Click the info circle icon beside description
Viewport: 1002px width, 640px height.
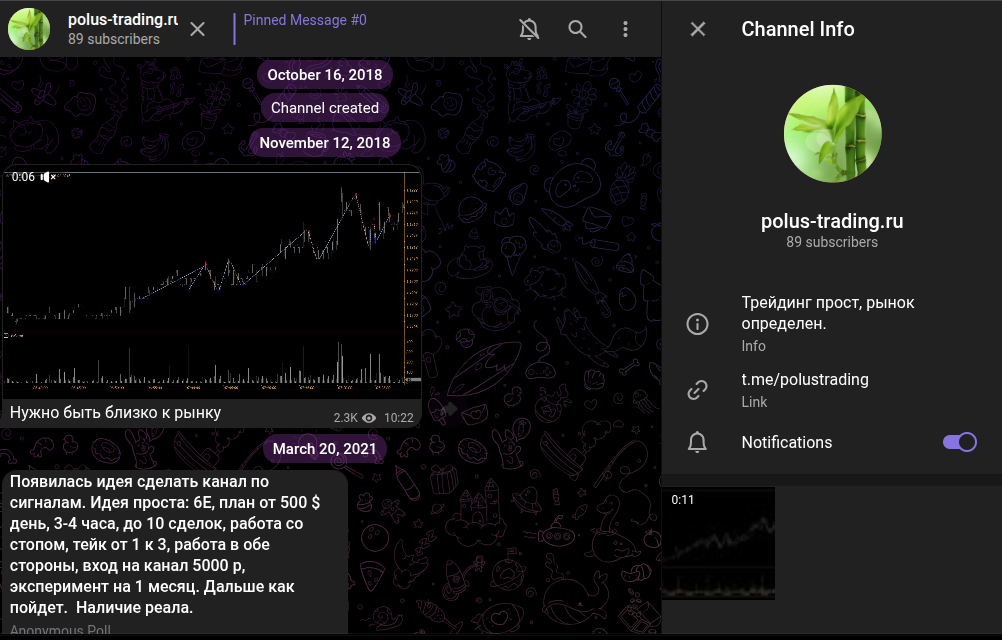697,324
